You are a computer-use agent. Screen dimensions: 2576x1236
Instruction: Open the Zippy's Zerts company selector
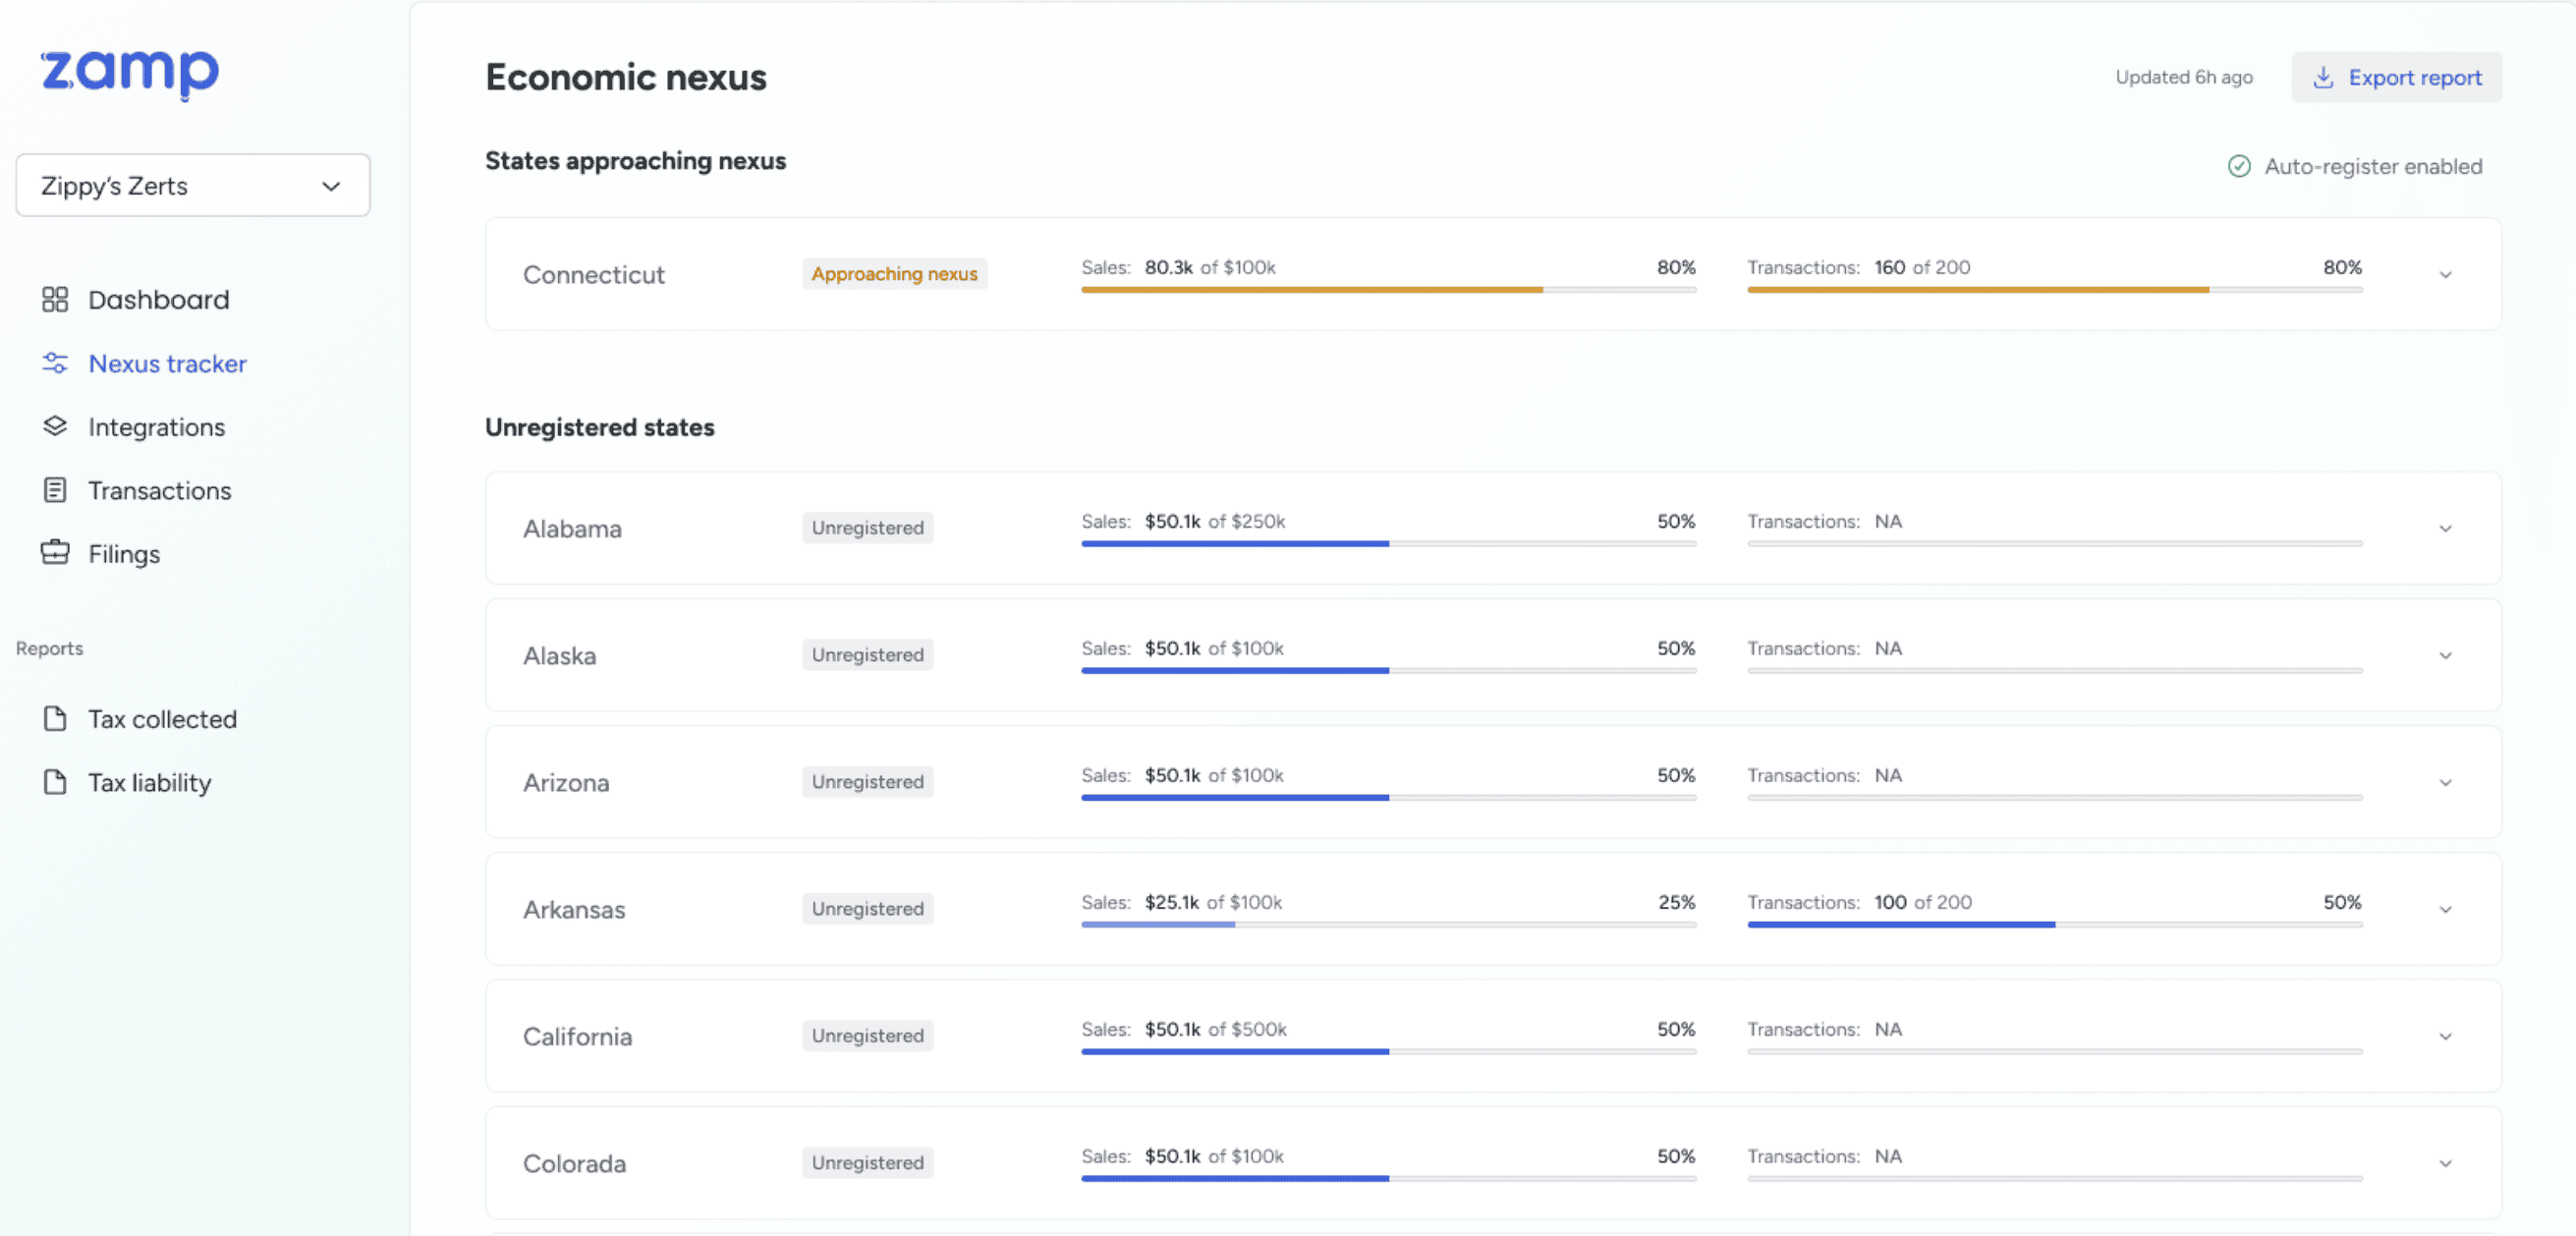pyautogui.click(x=193, y=185)
